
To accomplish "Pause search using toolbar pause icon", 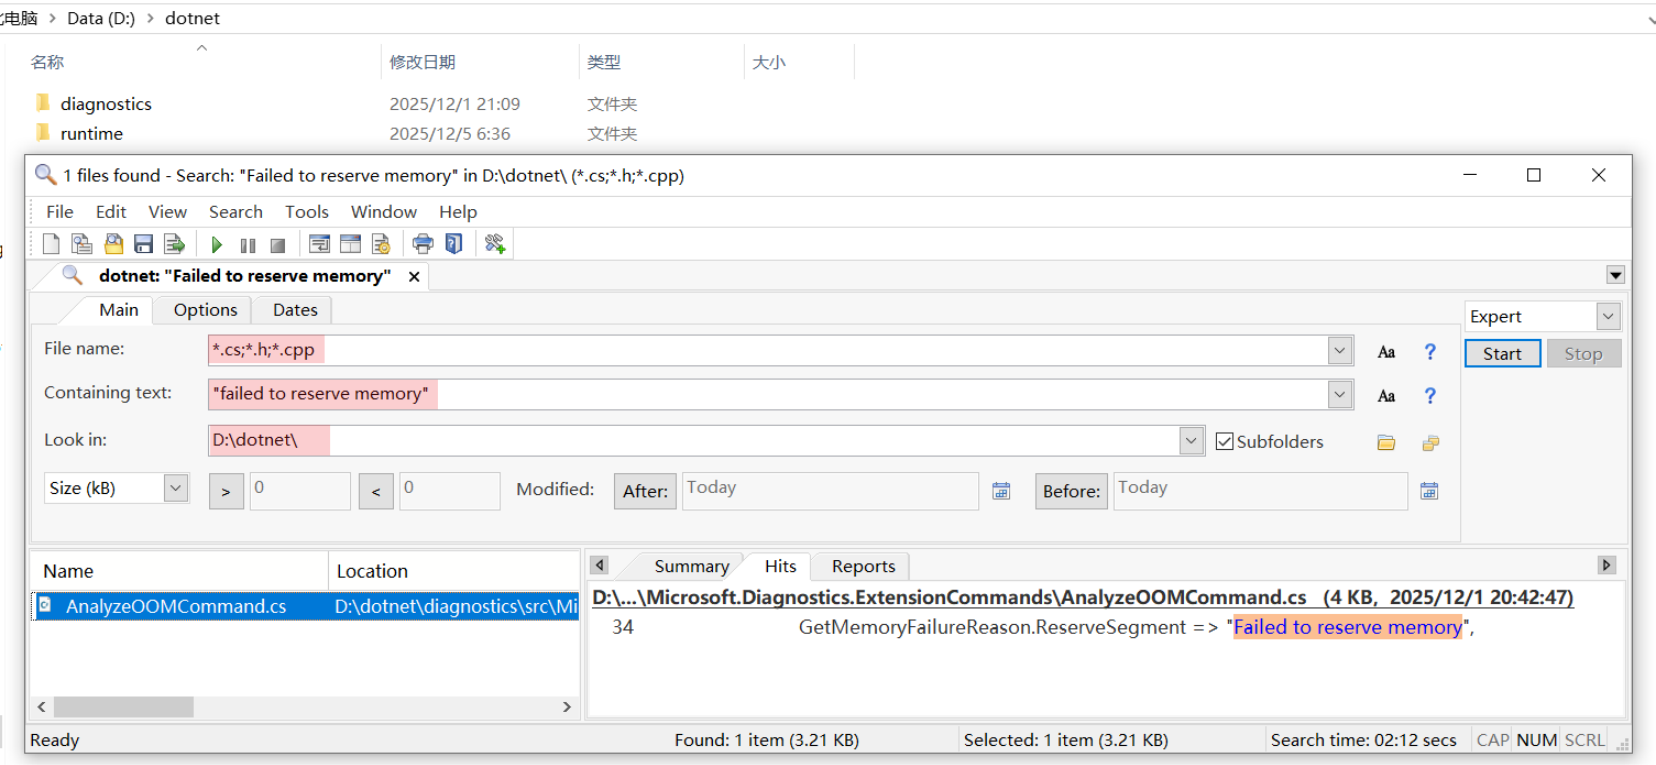I will (x=248, y=245).
